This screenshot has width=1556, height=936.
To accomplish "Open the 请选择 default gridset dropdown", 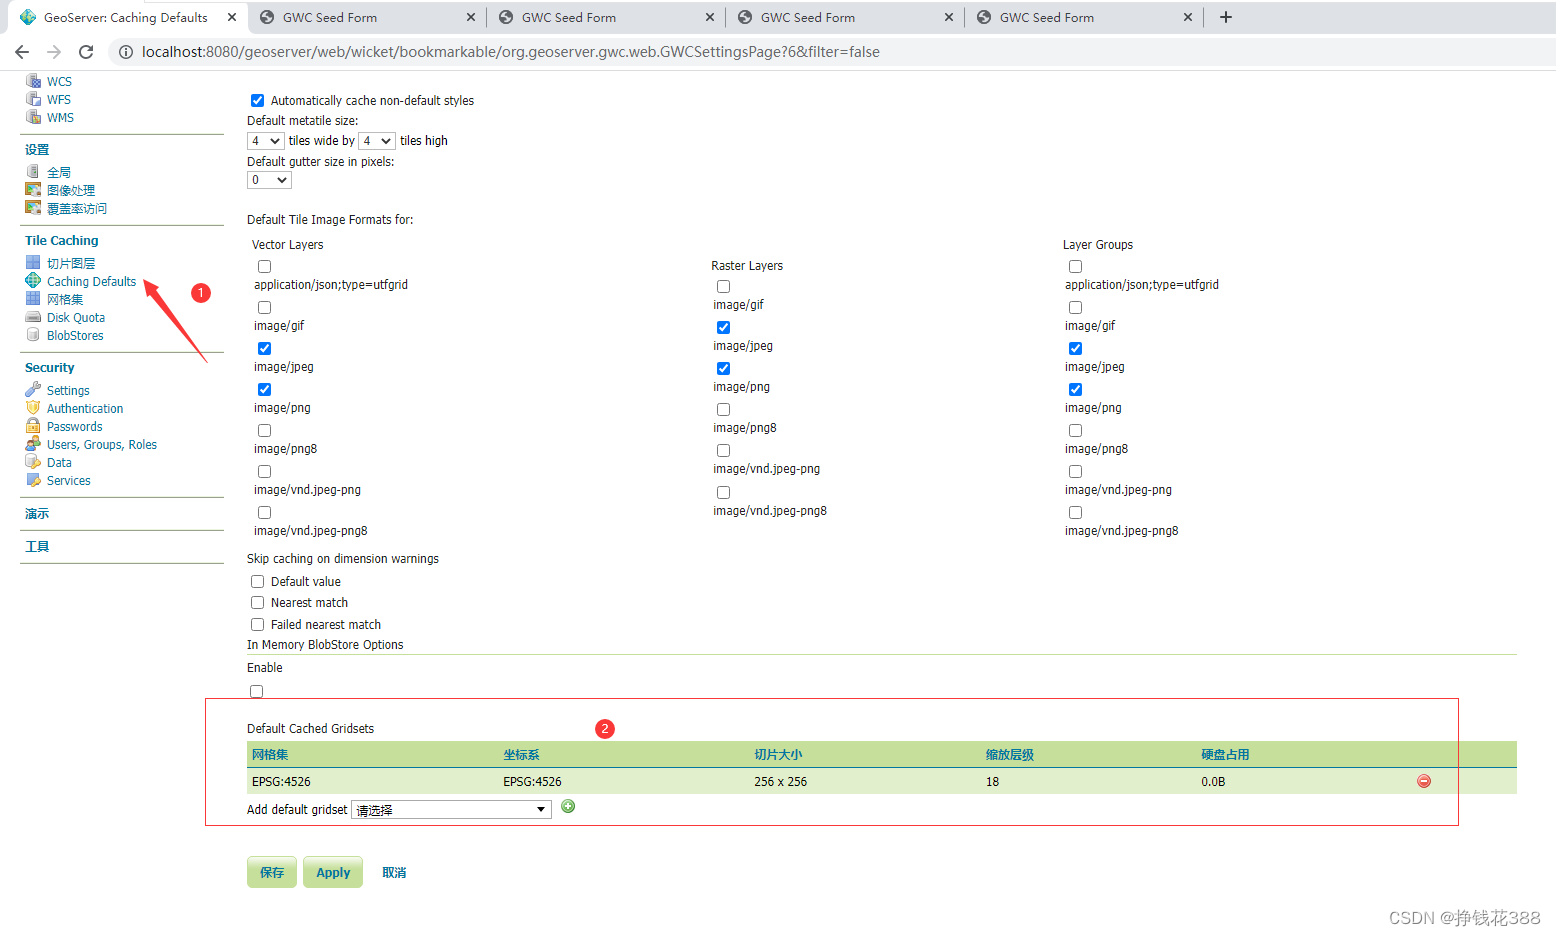I will 450,809.
